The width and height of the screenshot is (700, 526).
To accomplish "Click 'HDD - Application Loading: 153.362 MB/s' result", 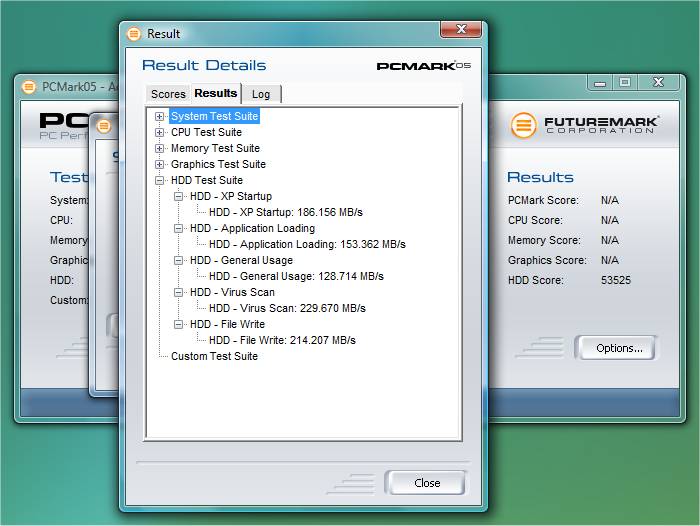I will pyautogui.click(x=307, y=245).
